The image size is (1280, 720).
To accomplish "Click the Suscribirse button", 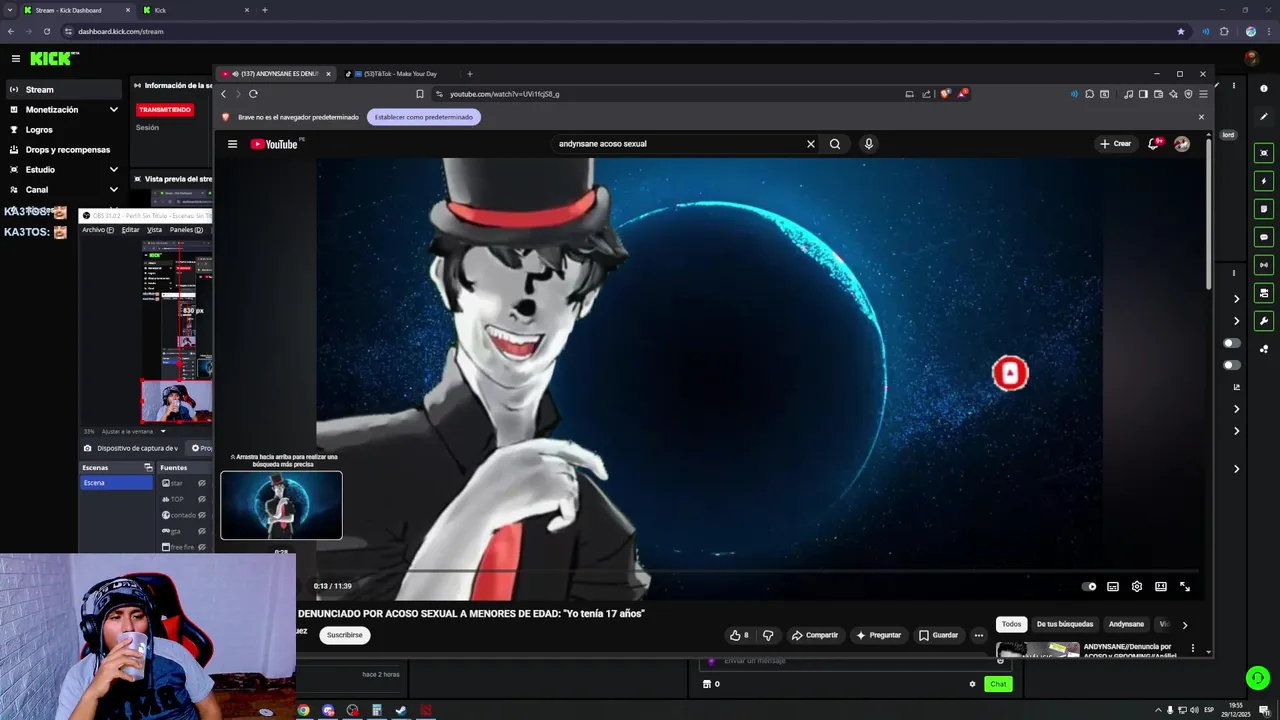I will (x=345, y=635).
